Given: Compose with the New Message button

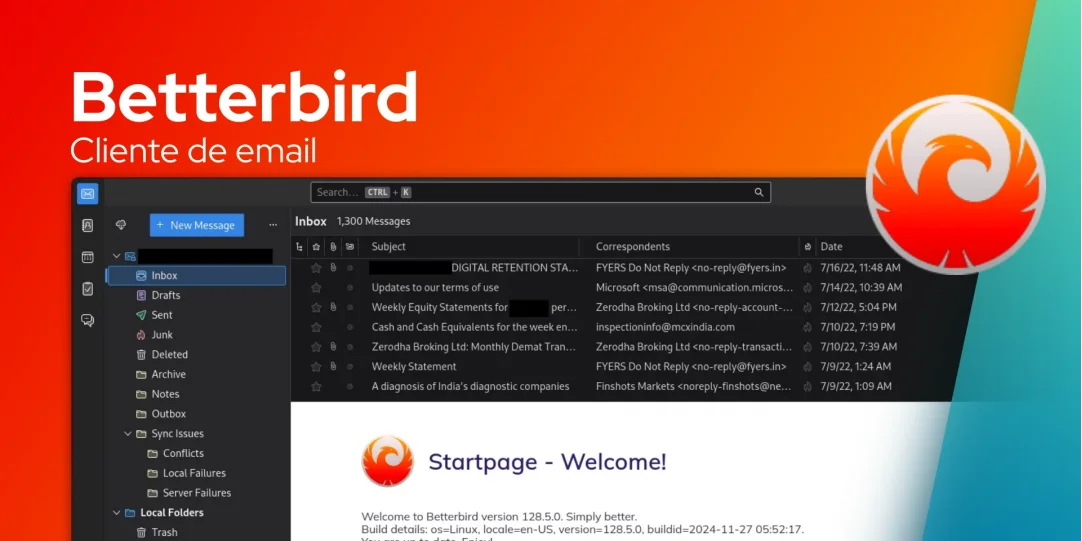Looking at the screenshot, I should [x=197, y=225].
